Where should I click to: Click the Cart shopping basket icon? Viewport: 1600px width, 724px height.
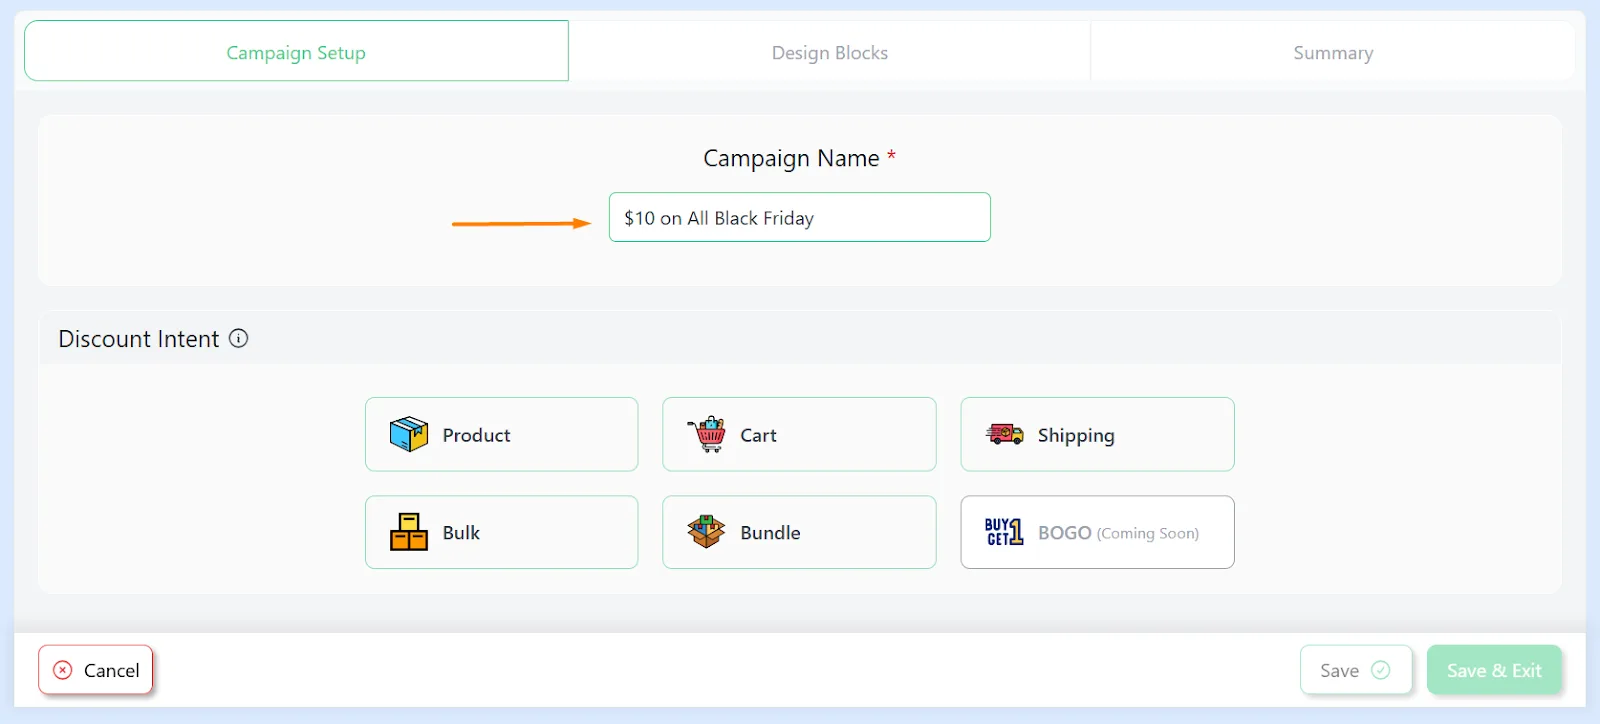[x=707, y=434]
